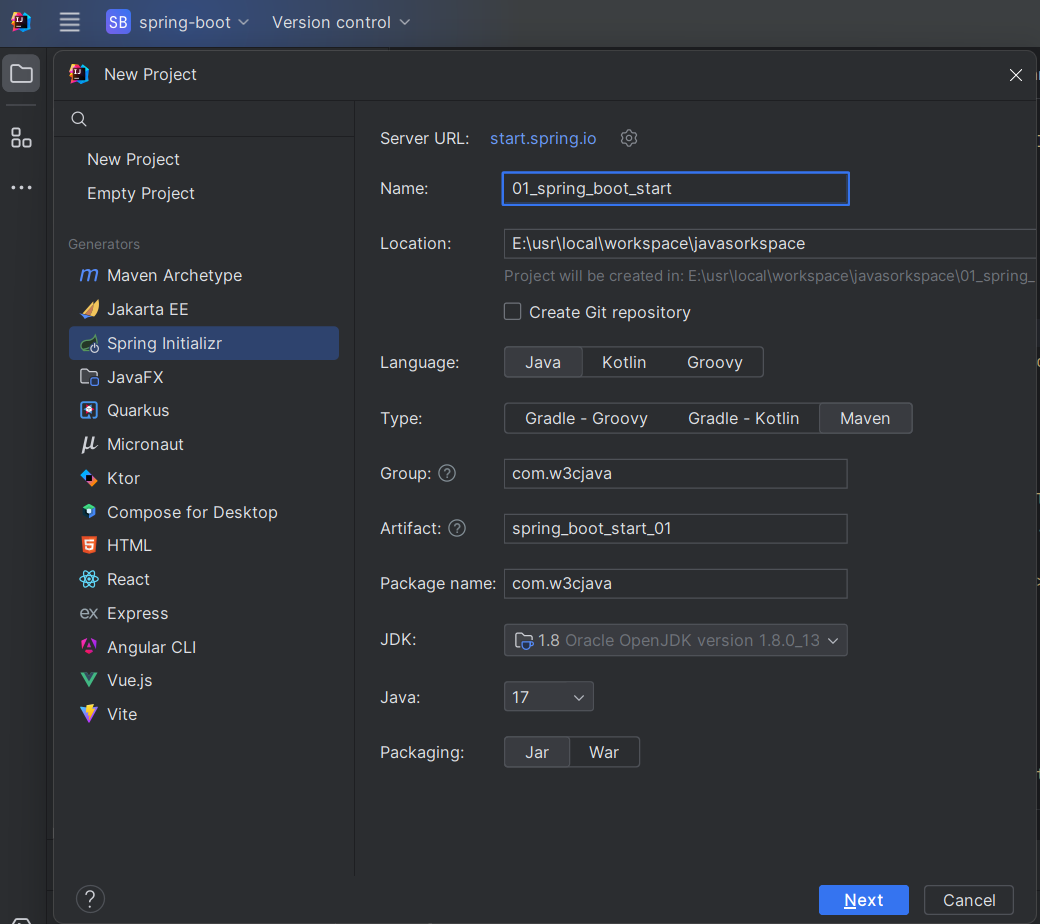Select the Vue.js generator

tap(204, 681)
